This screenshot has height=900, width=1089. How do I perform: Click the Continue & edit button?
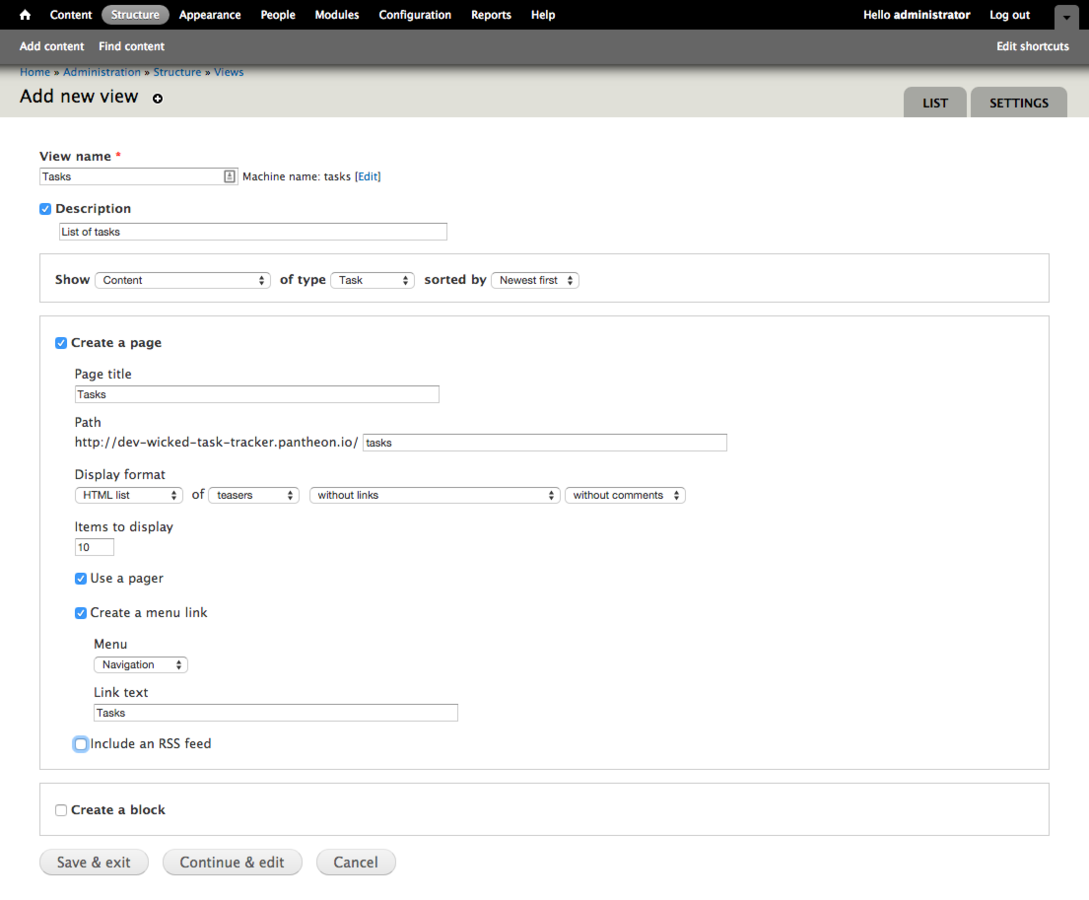232,862
